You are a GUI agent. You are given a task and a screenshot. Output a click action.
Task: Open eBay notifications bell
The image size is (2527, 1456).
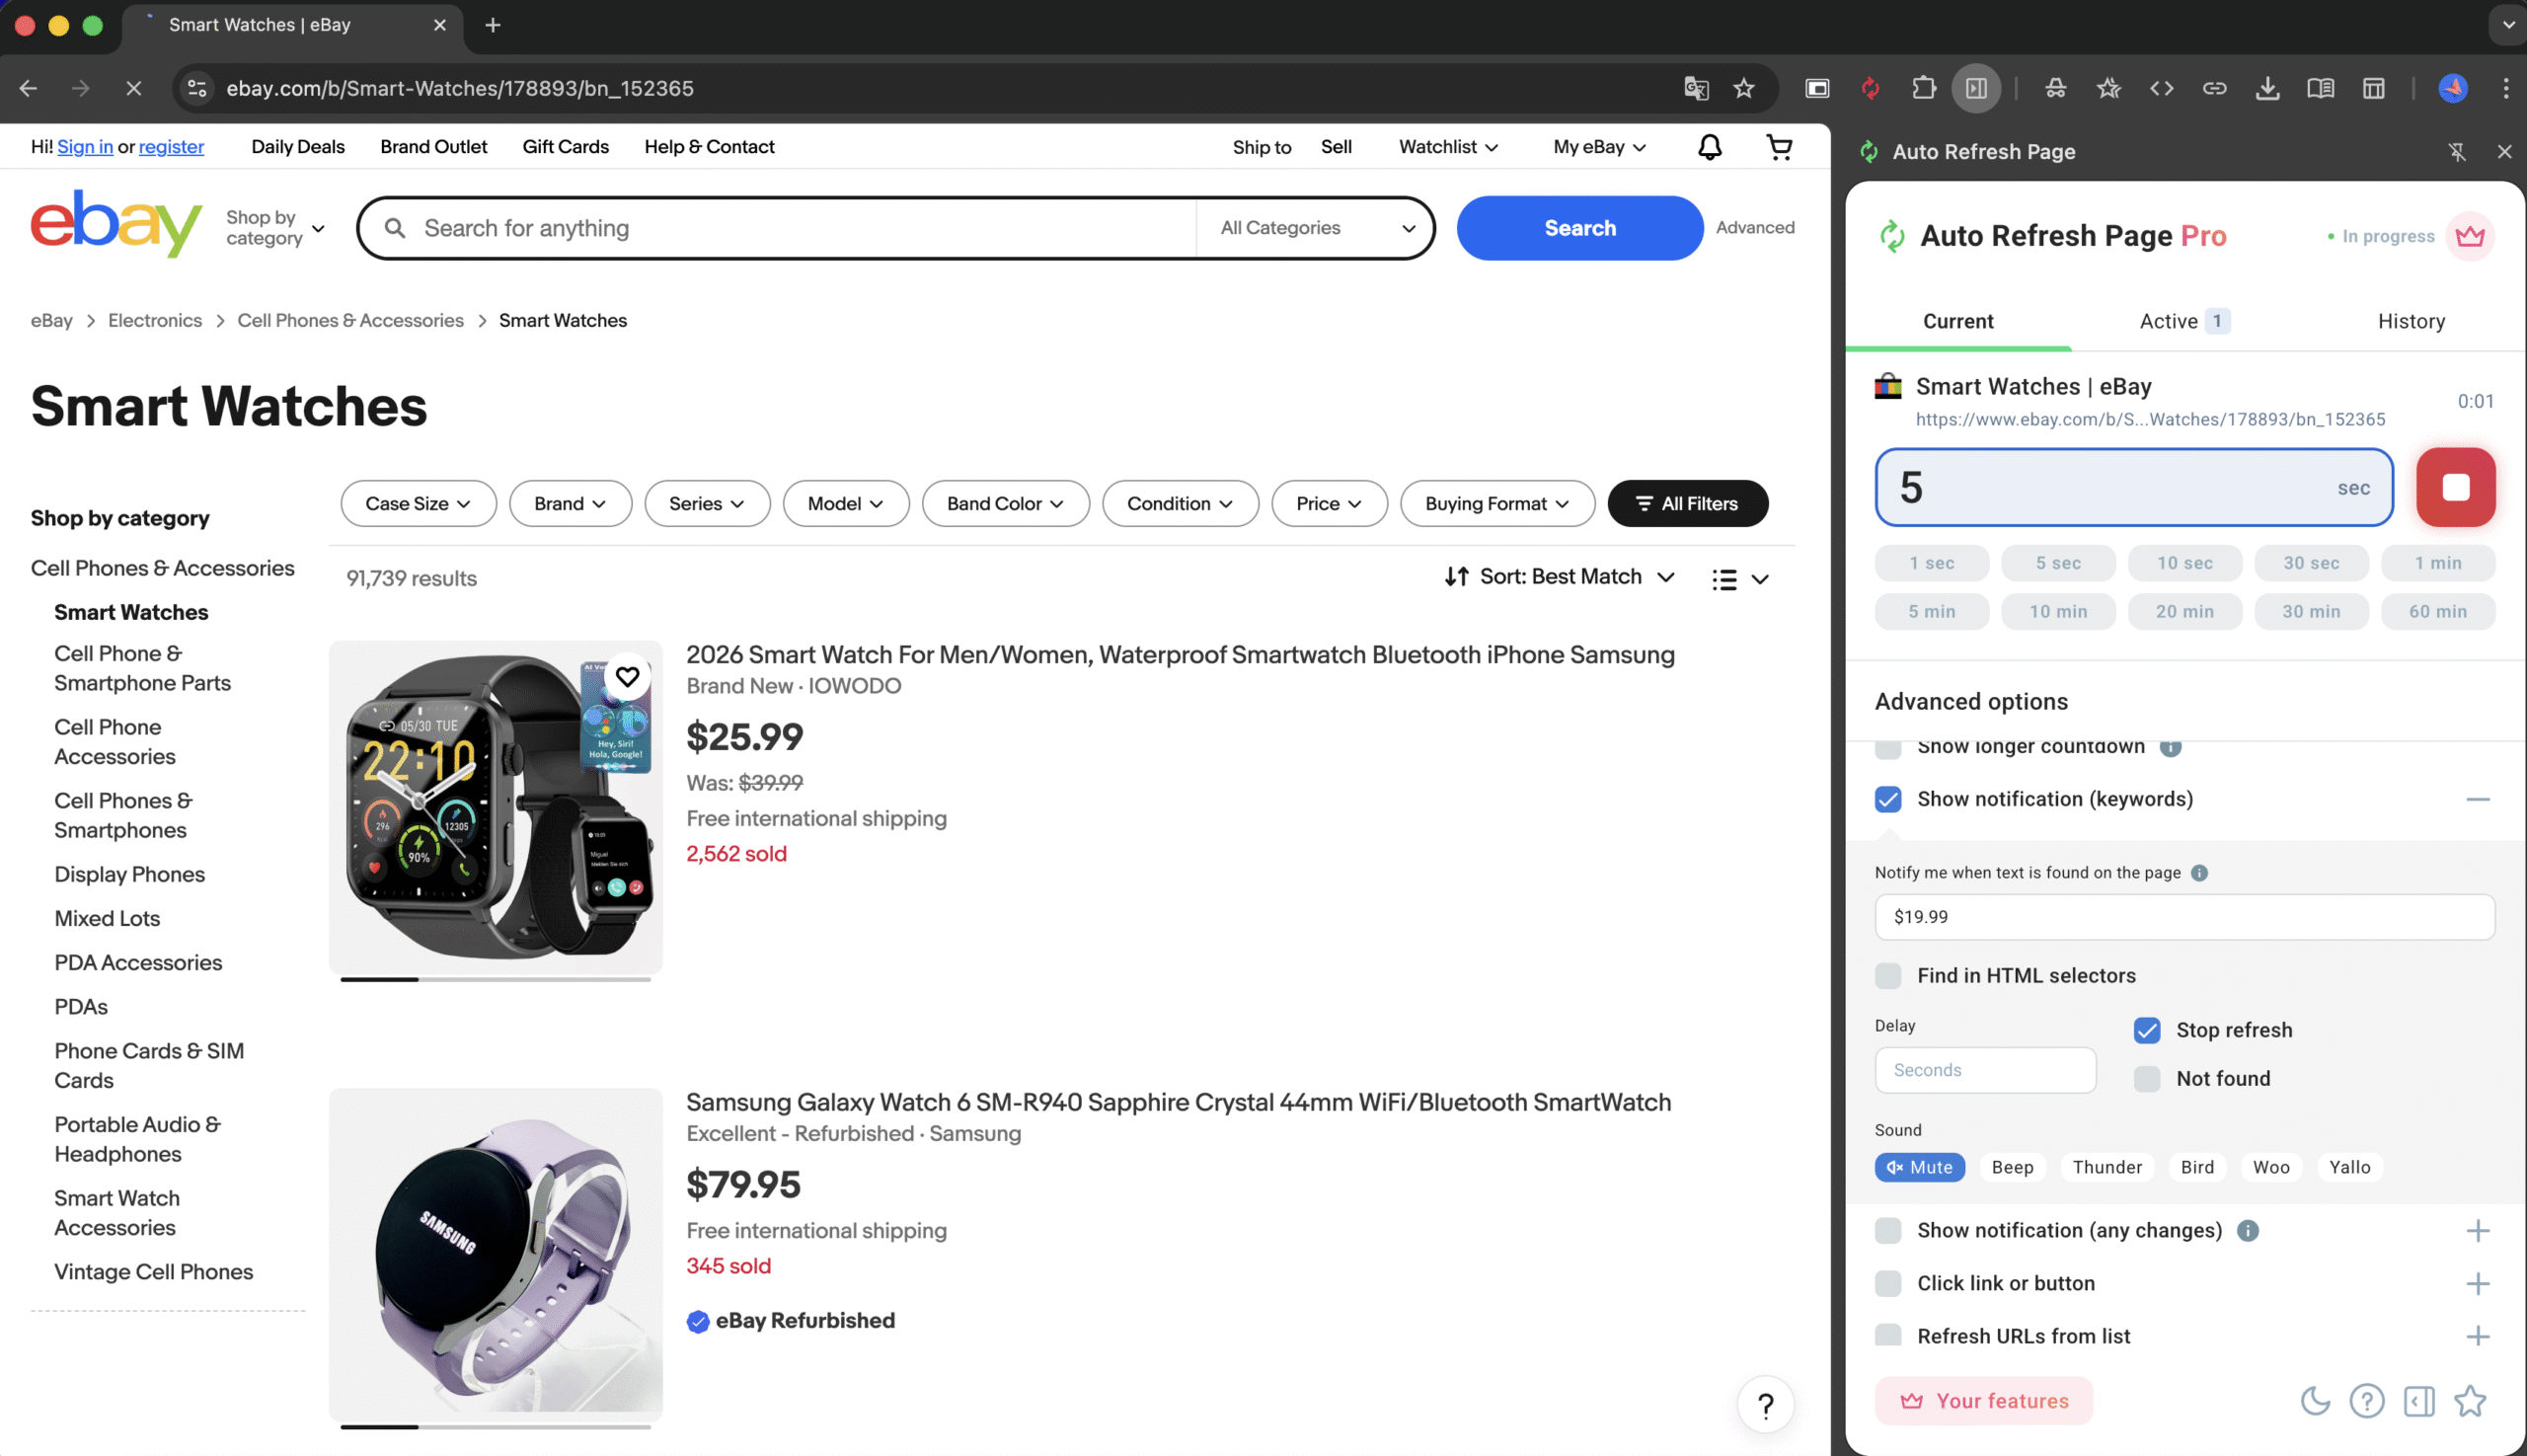(x=1709, y=147)
